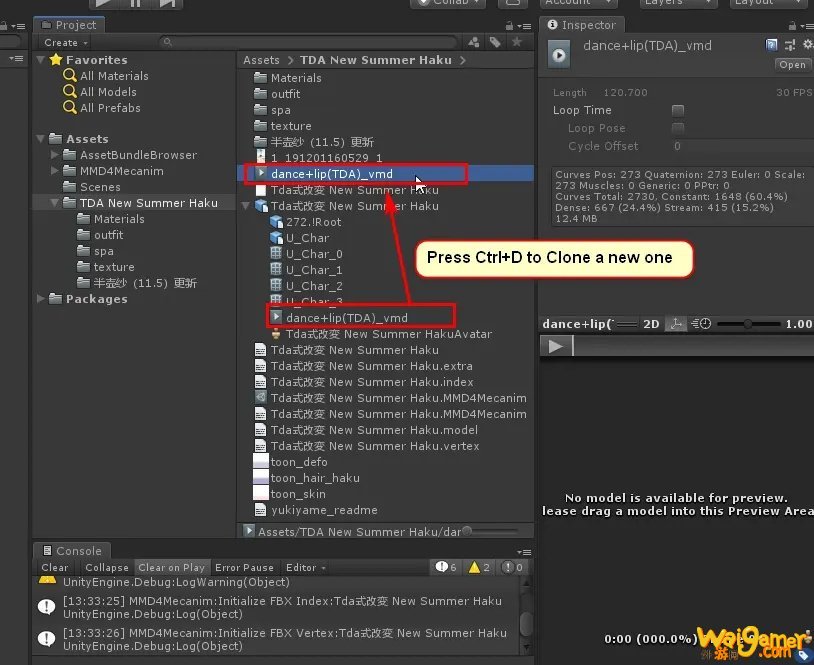Toggle Clear on Play in Console

pyautogui.click(x=172, y=567)
